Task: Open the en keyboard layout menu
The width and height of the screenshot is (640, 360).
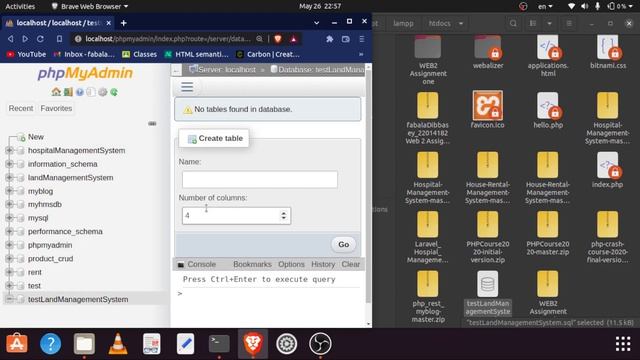Action: pyautogui.click(x=545, y=6)
